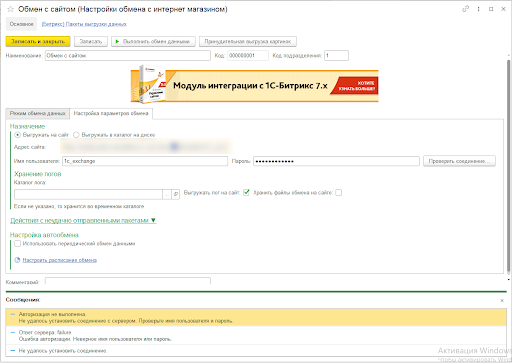This screenshot has width=512, height=363.
Task: Close the Сообщения panel with its x icon
Action: click(x=502, y=300)
